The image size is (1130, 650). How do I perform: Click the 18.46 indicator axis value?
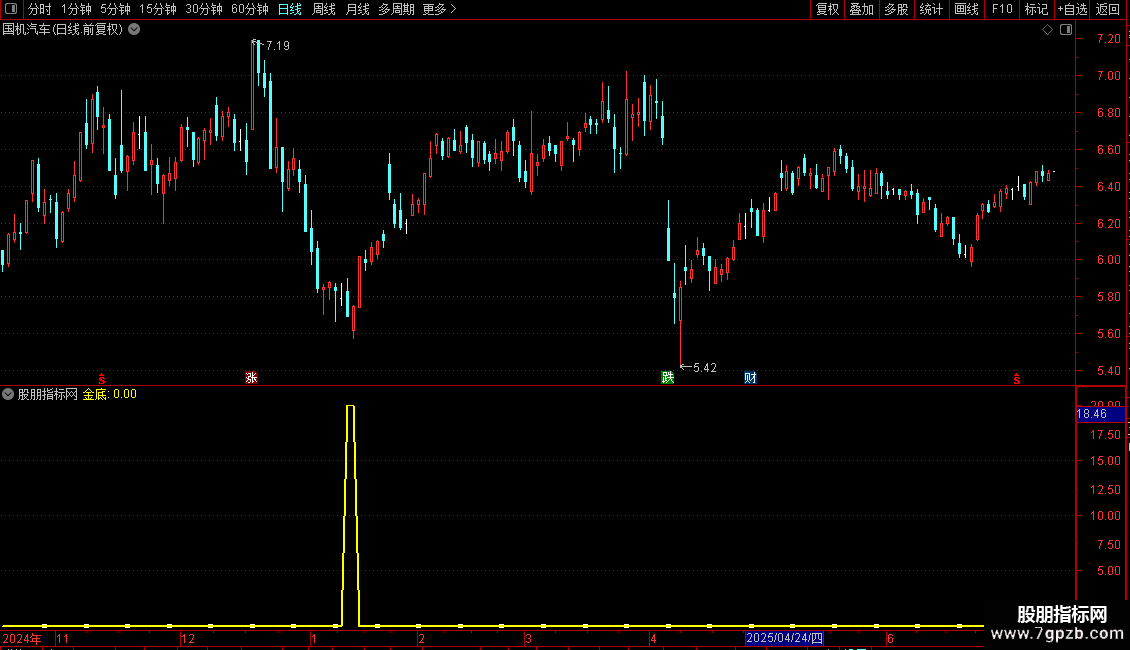pyautogui.click(x=1092, y=414)
